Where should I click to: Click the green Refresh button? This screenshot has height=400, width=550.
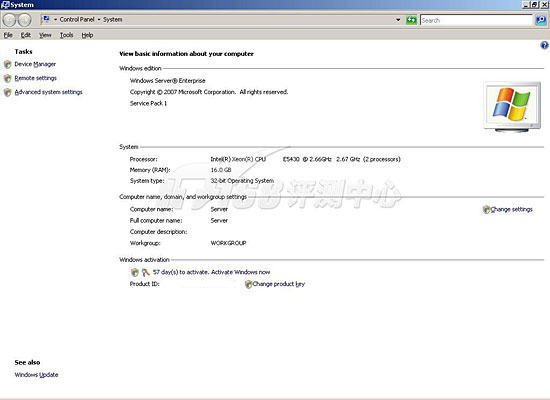point(411,20)
